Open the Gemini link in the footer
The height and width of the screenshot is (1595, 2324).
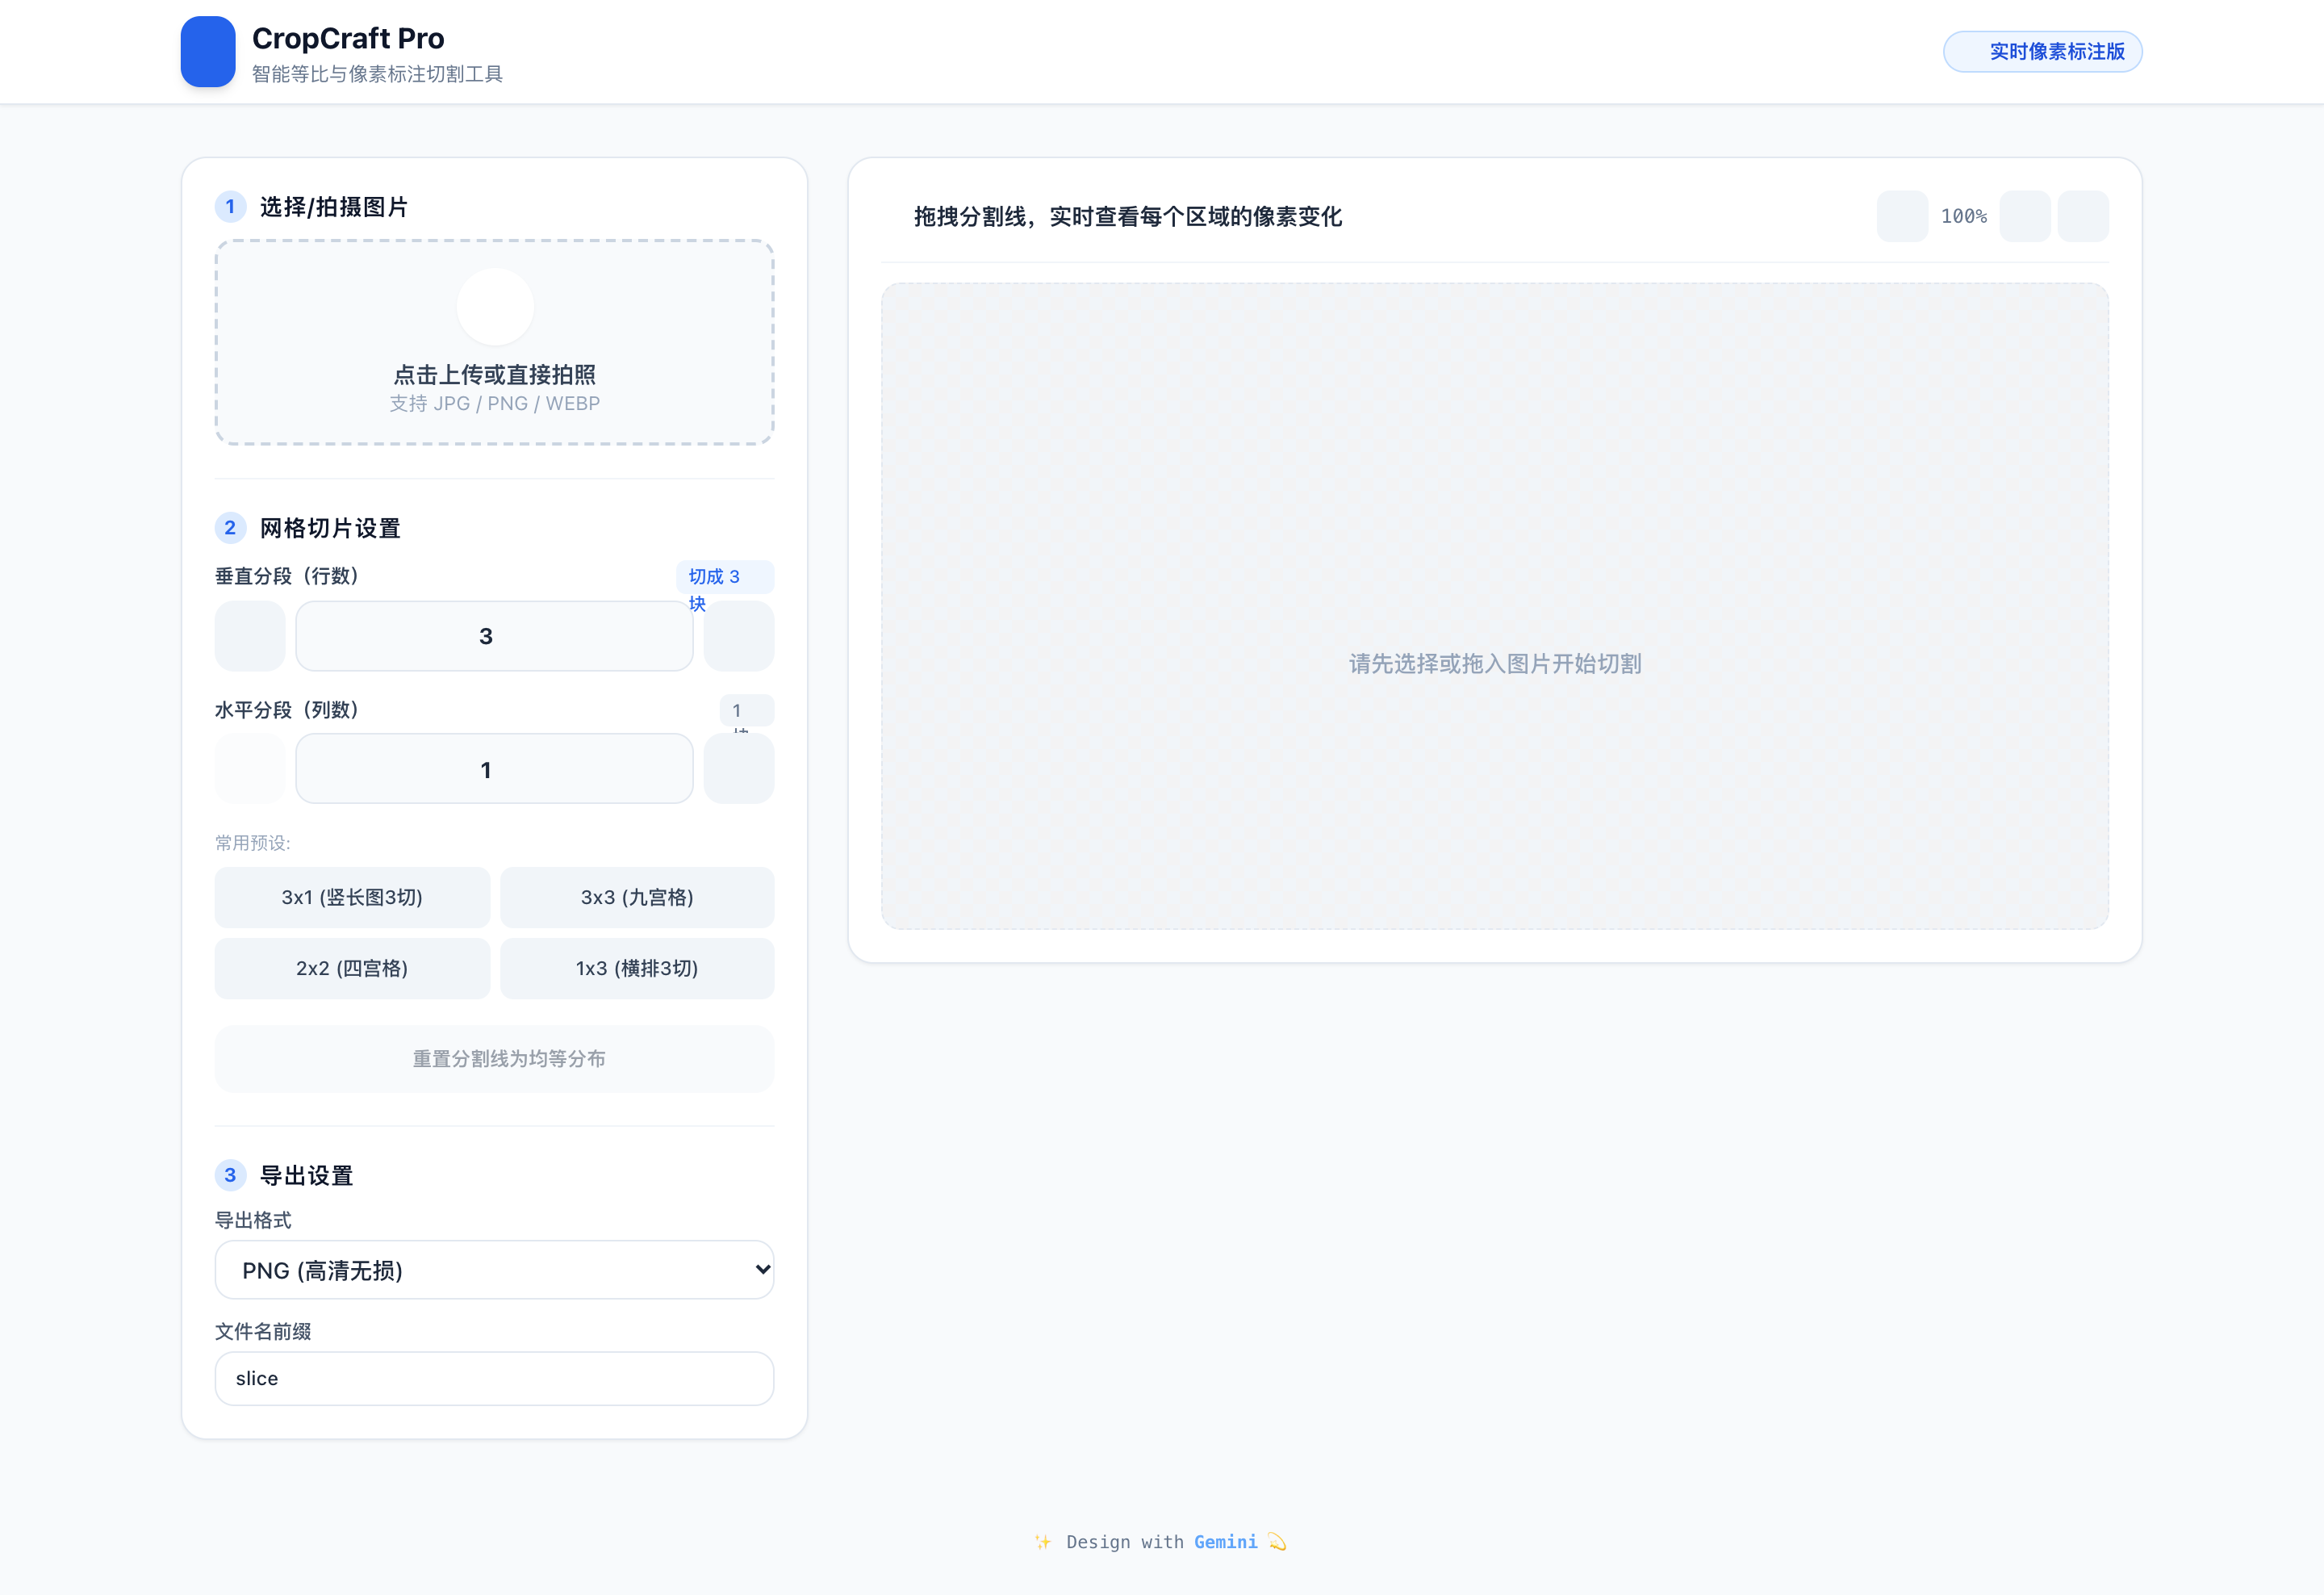click(1225, 1542)
